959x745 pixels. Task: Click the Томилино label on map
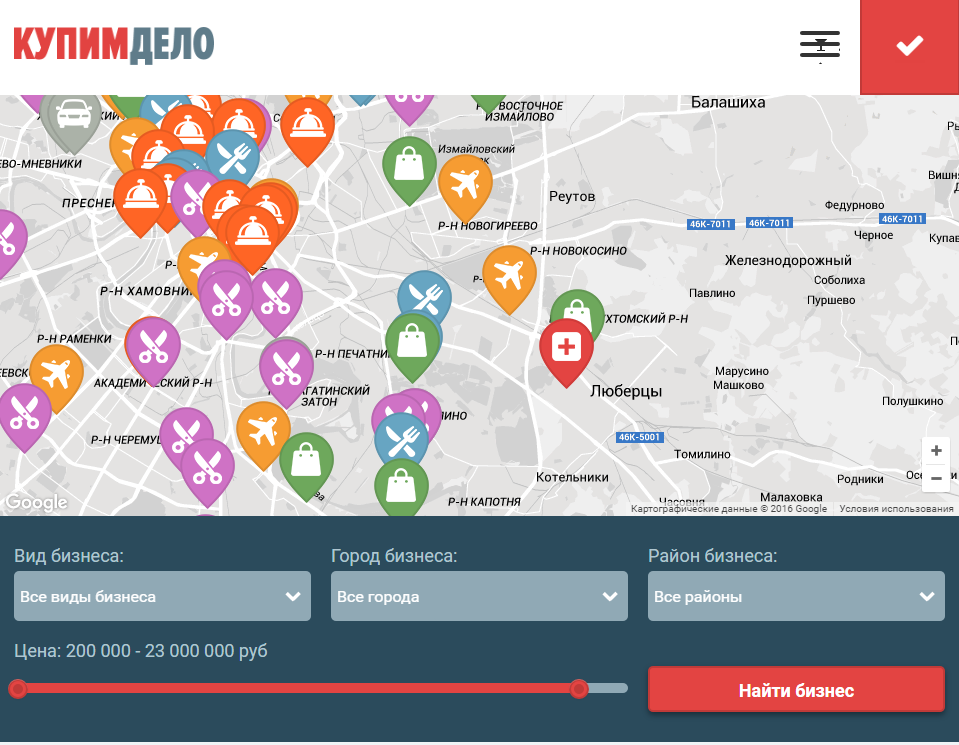coord(702,454)
